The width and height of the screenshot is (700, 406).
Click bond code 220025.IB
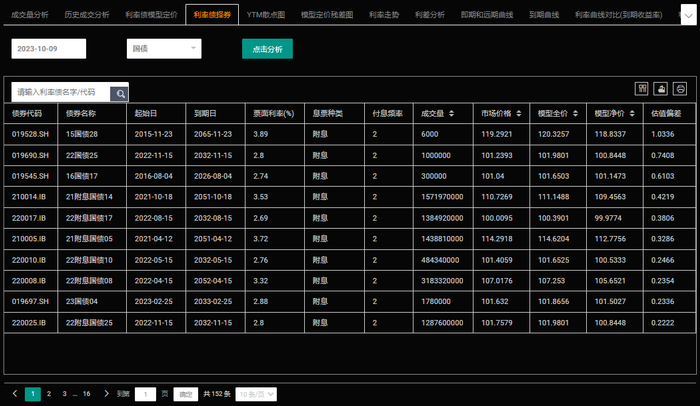click(x=29, y=322)
